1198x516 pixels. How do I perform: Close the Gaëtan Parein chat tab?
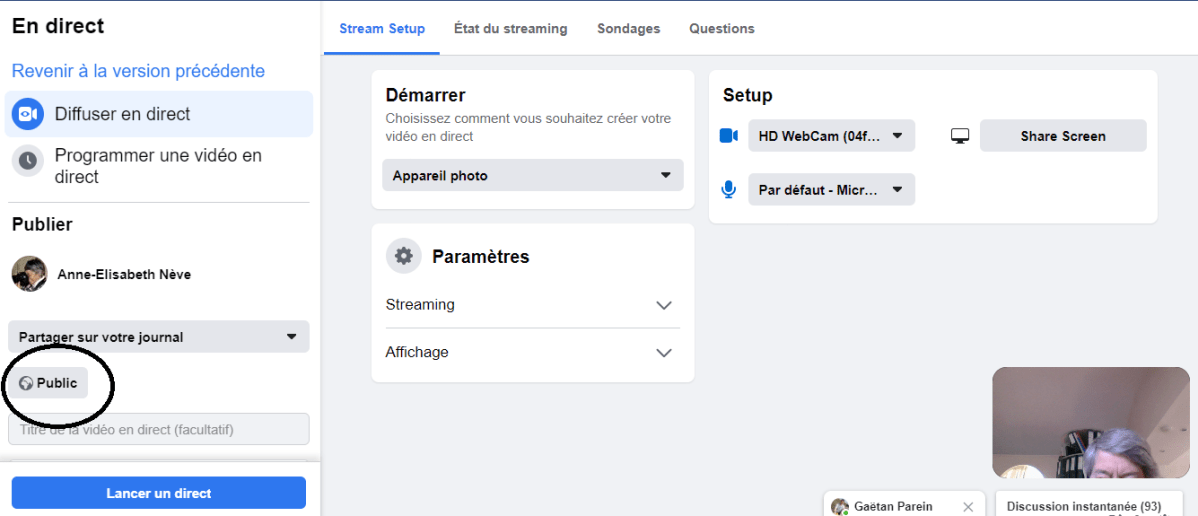pos(967,507)
